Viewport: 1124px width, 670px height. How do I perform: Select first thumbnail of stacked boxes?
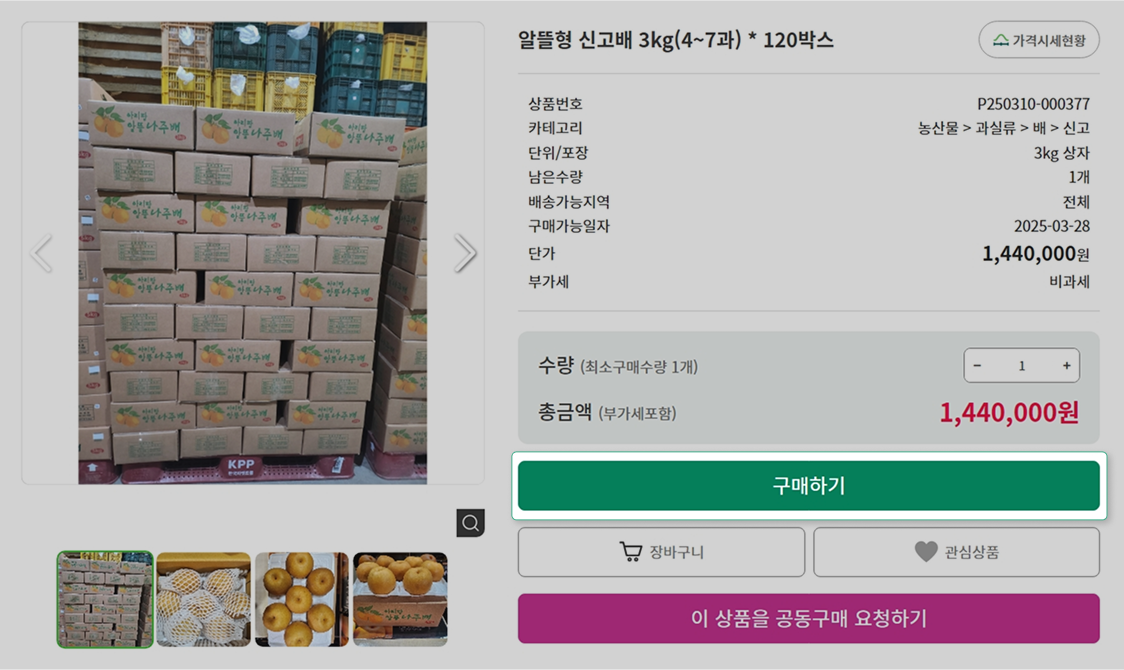tap(105, 599)
